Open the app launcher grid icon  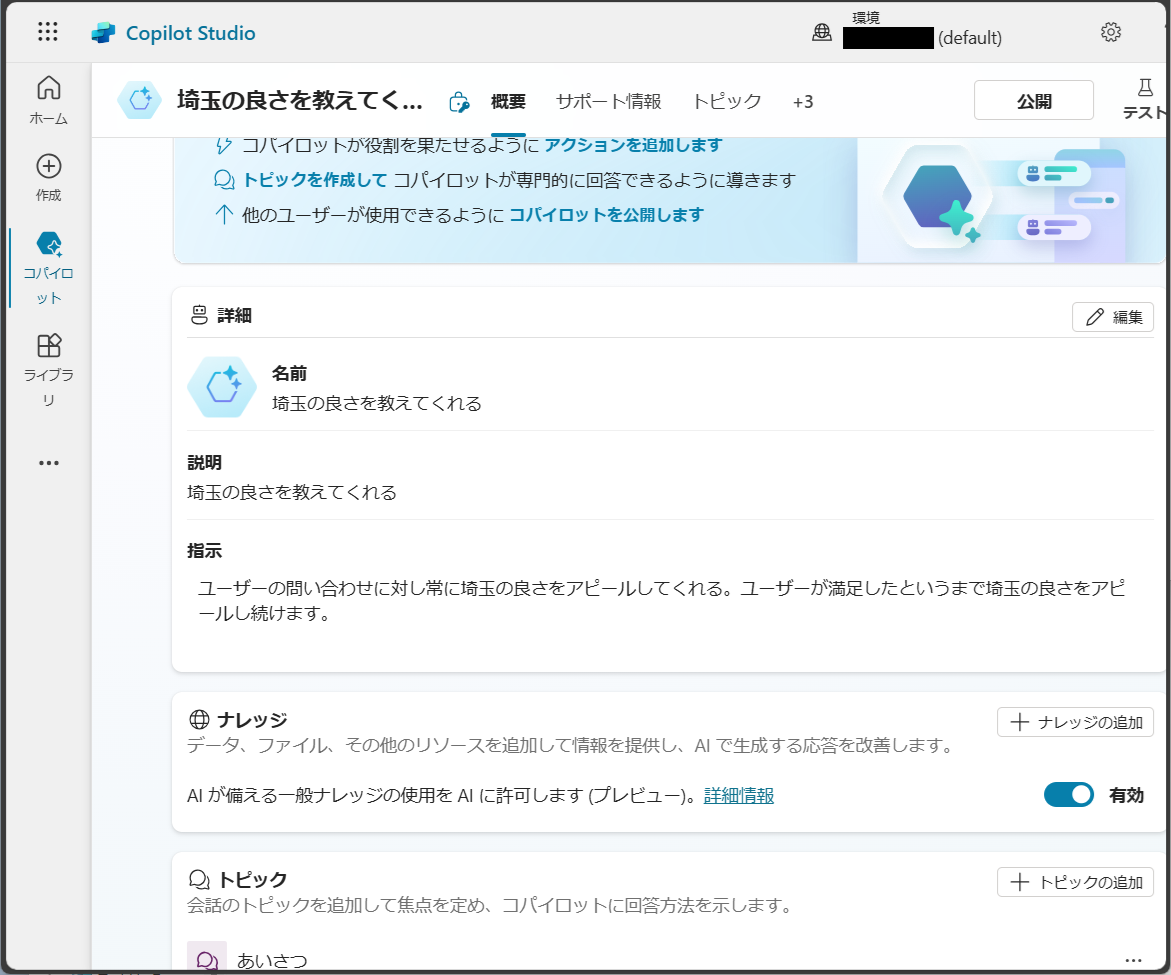pyautogui.click(x=48, y=31)
